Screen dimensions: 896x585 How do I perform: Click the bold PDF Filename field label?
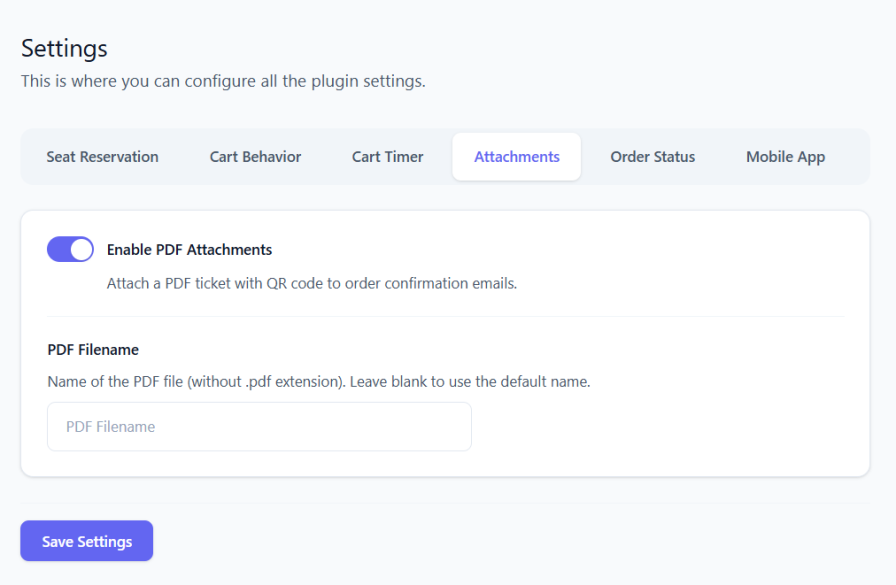(93, 350)
